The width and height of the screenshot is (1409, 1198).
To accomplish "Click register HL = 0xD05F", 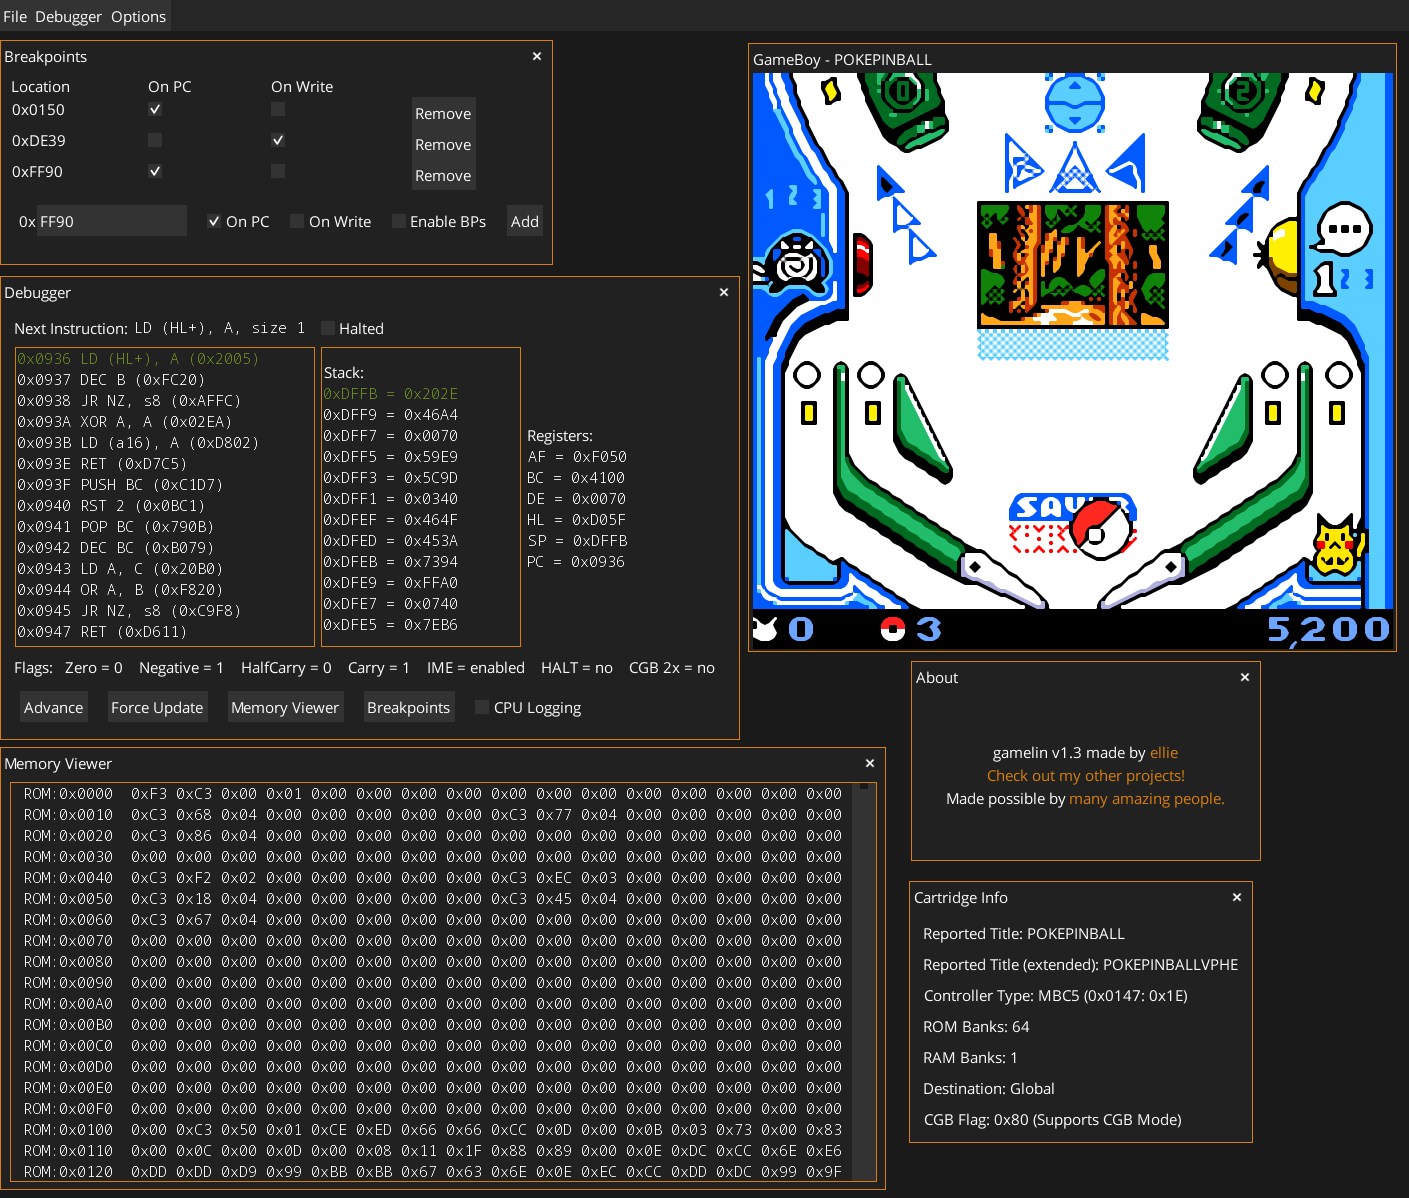I will tap(576, 519).
